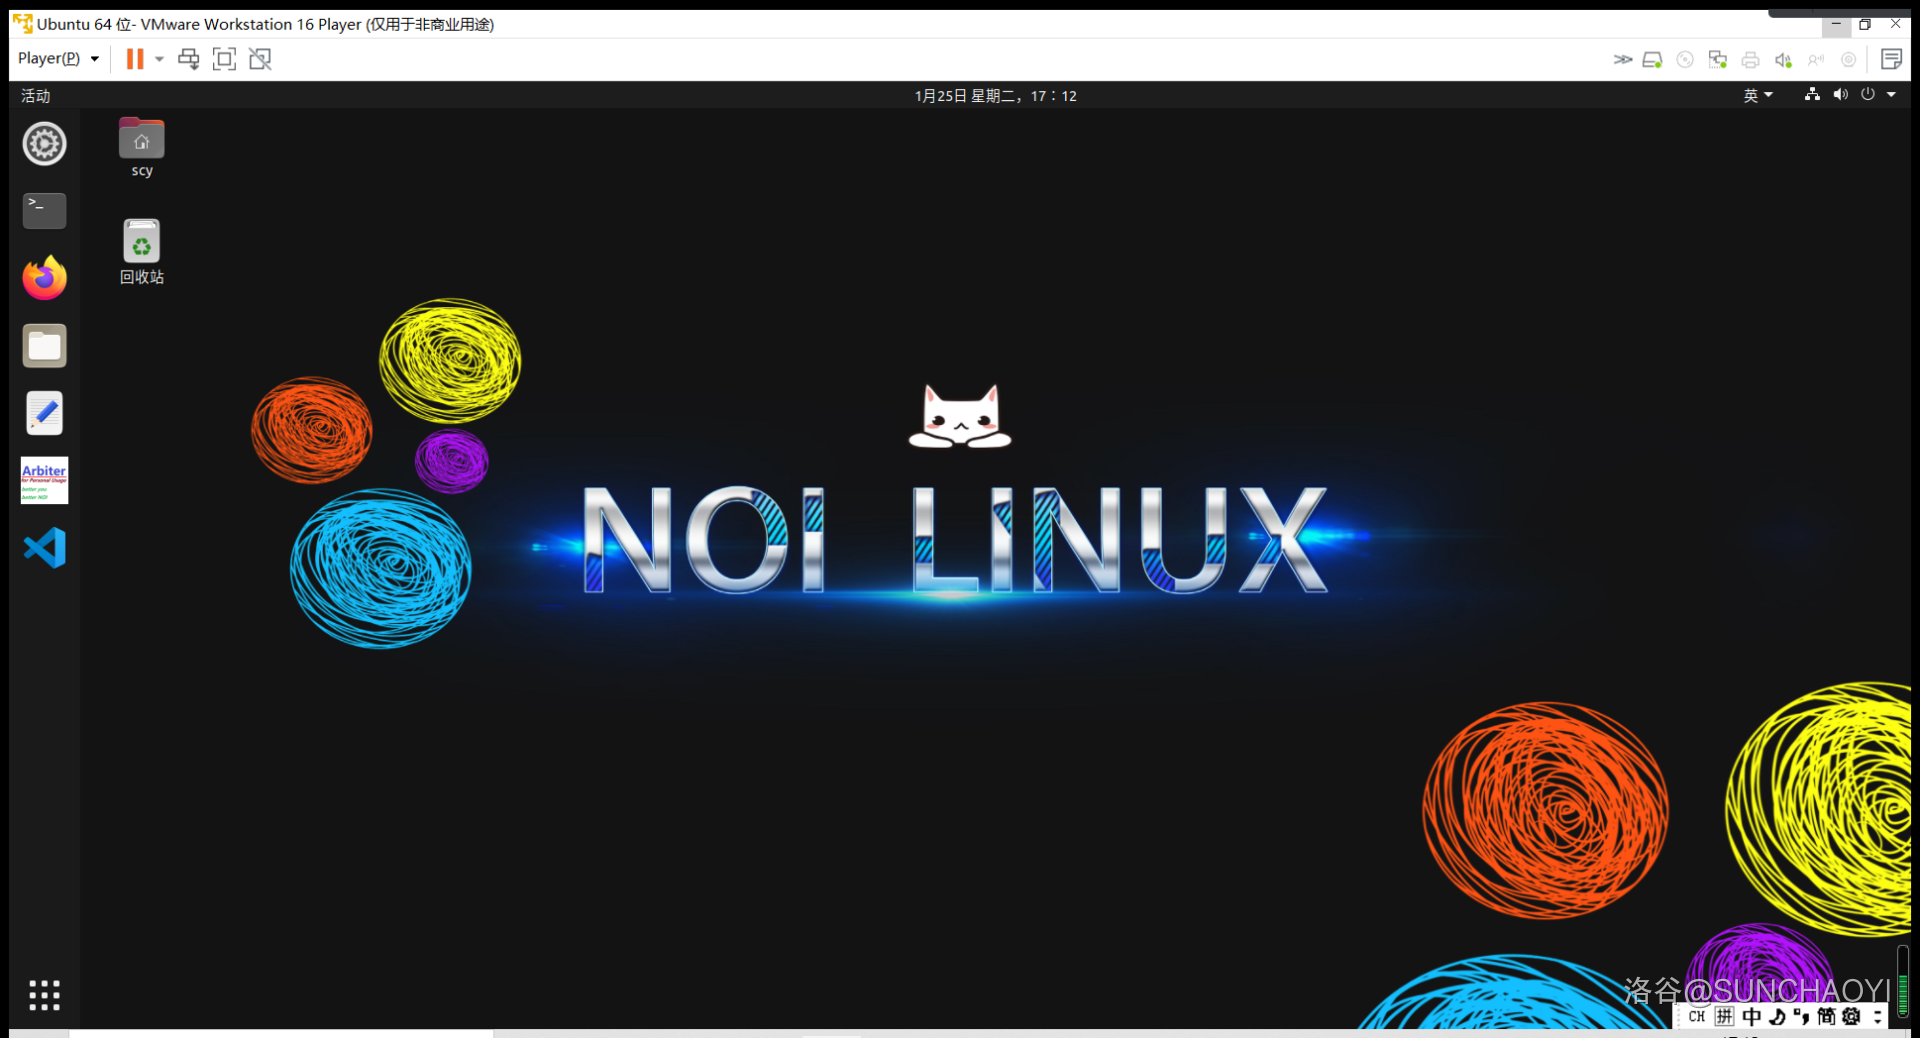Open the Ubuntu system power menu arrow
Viewport: 1920px width, 1038px height.
(1891, 95)
